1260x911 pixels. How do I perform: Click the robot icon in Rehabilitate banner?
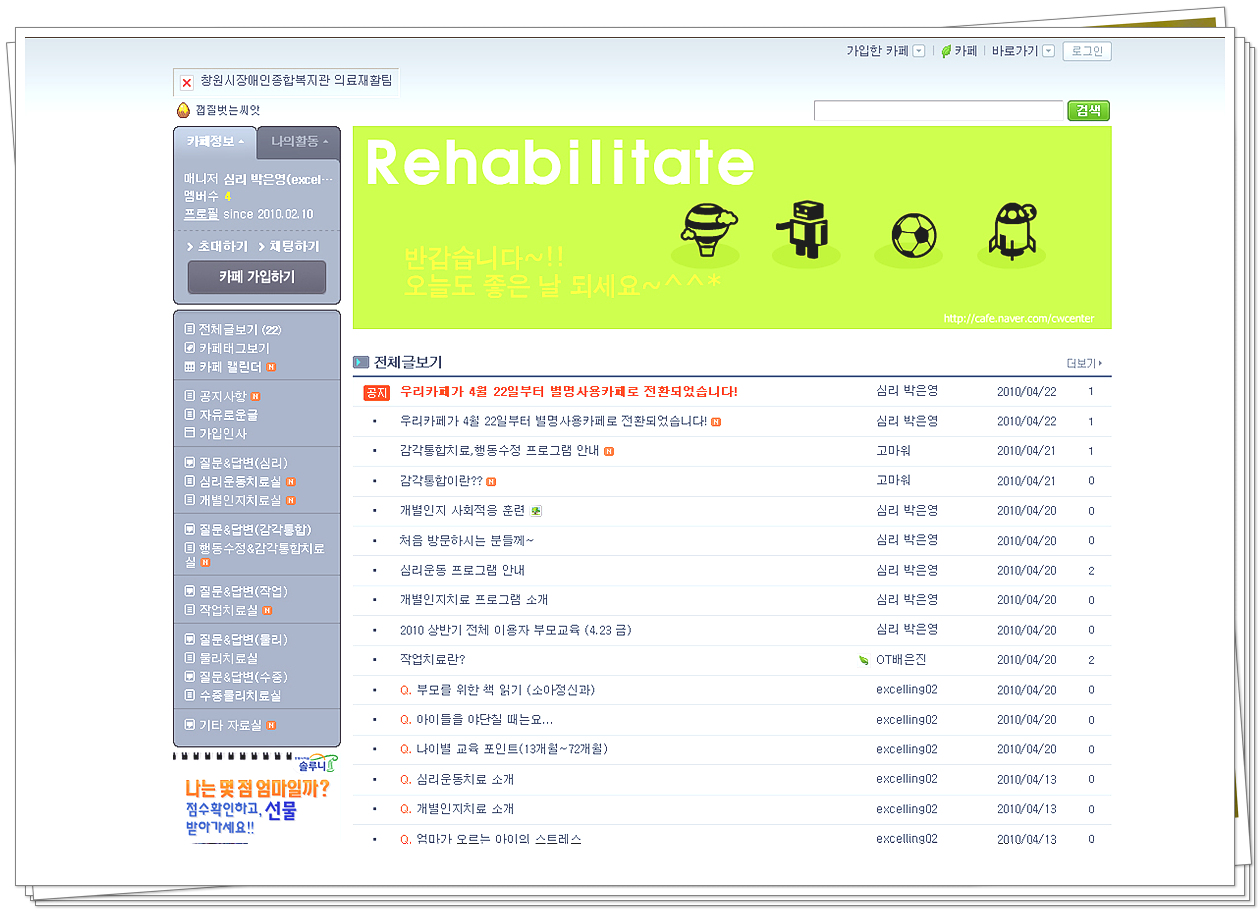tap(801, 226)
